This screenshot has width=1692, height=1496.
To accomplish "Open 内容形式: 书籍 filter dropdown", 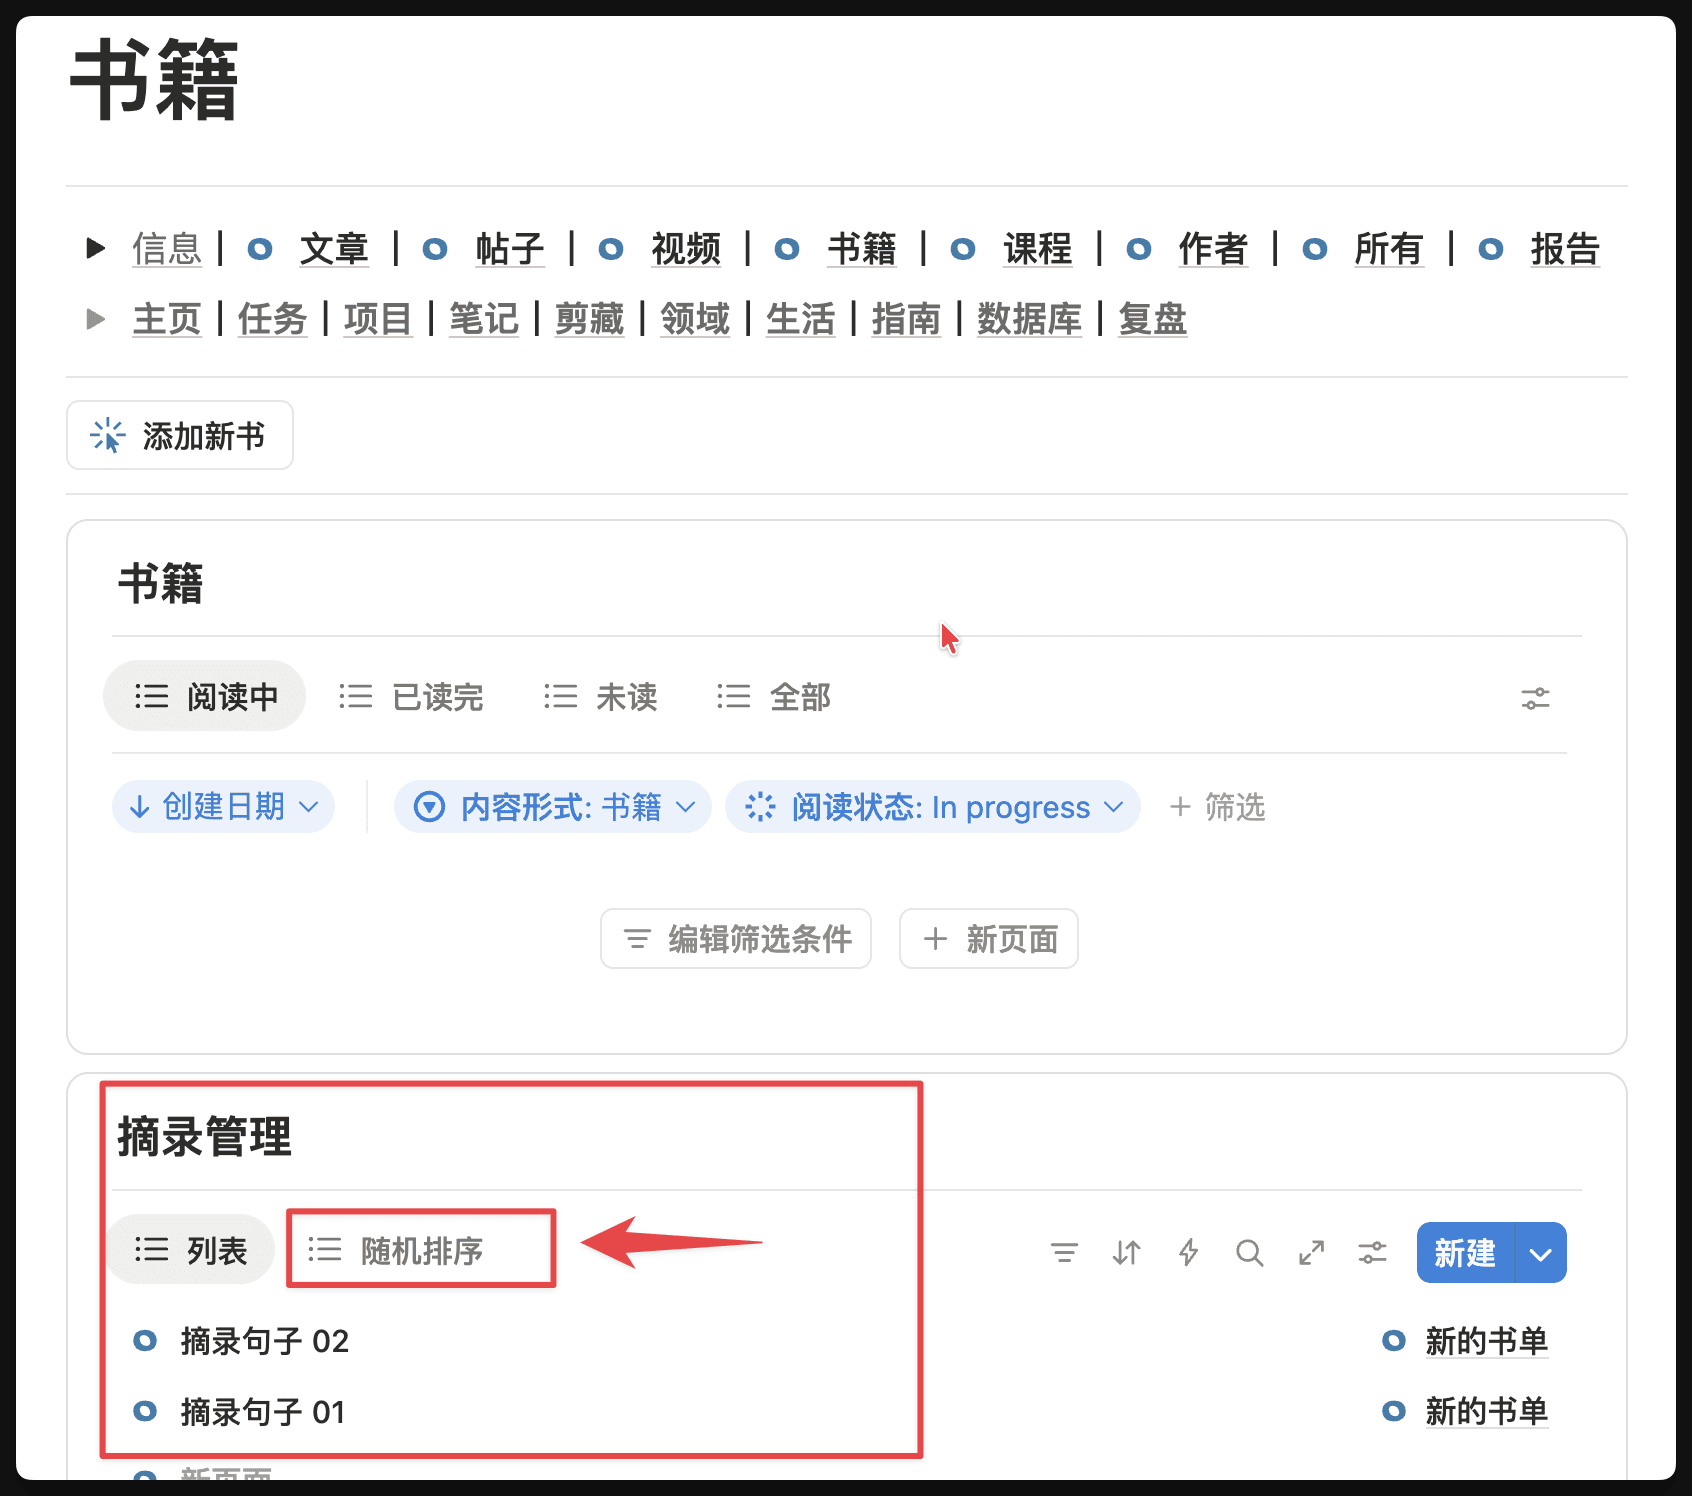I will (553, 806).
